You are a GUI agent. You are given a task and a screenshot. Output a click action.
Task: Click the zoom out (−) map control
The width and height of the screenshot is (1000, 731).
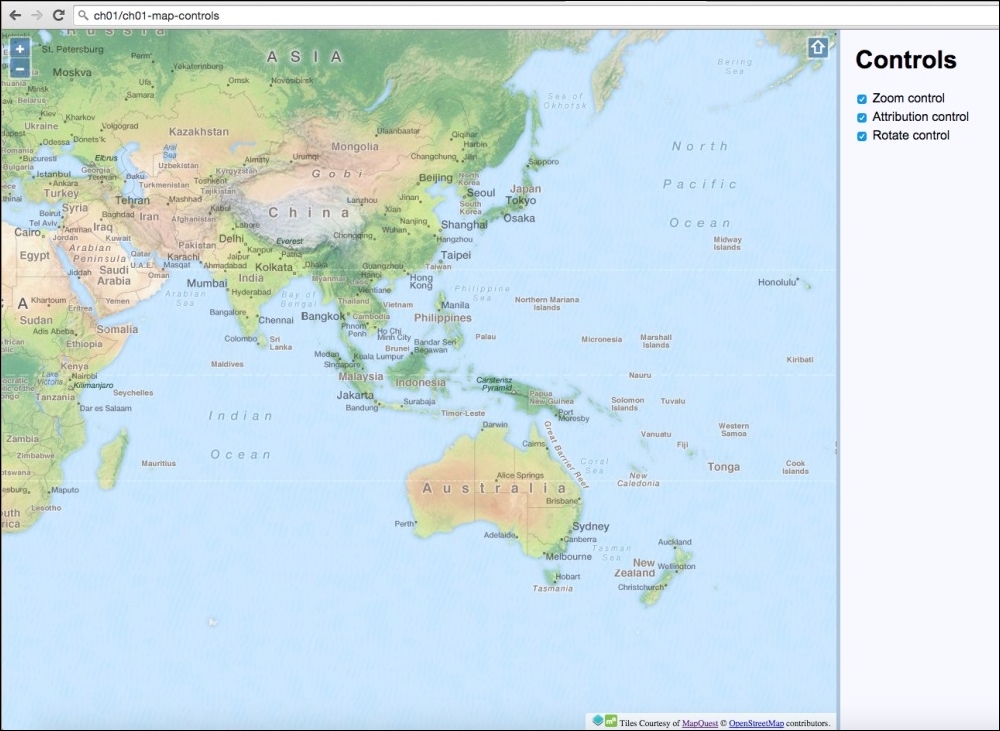[x=19, y=68]
